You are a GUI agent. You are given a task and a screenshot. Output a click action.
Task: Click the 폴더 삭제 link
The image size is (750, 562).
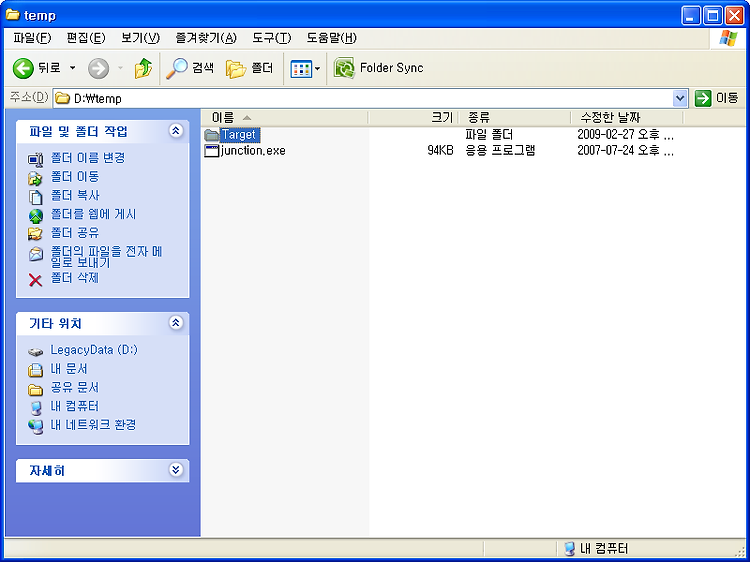[75, 278]
